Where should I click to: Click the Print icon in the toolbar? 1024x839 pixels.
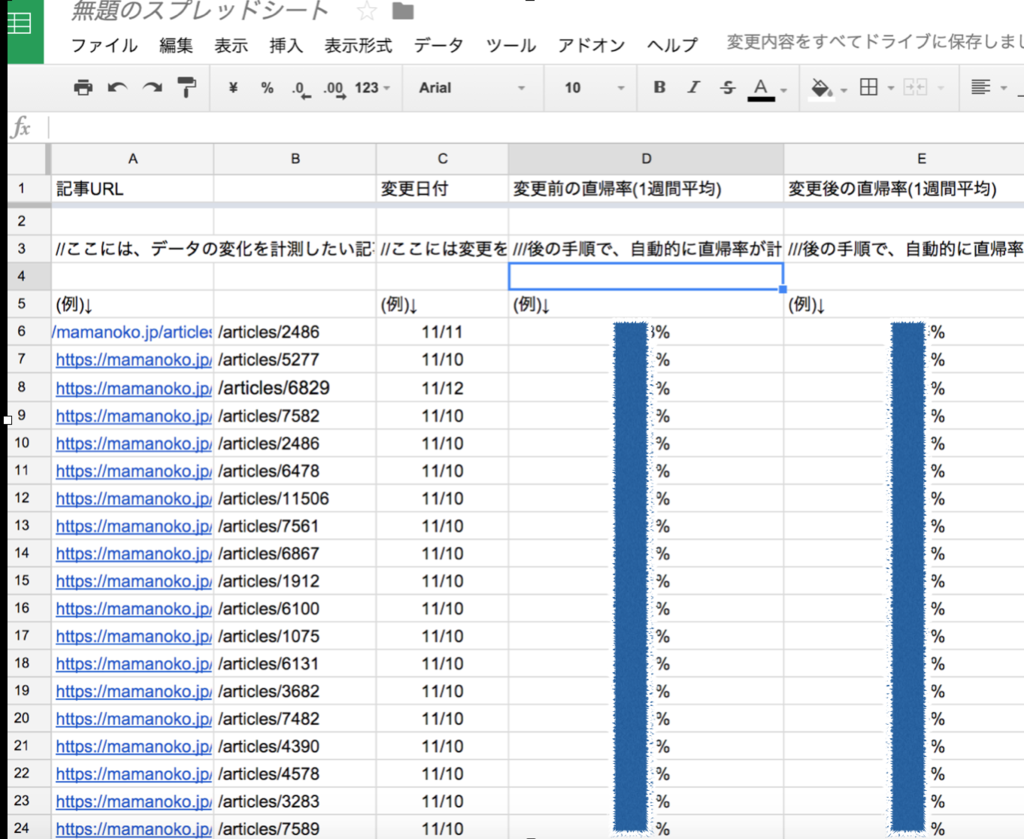click(x=82, y=87)
